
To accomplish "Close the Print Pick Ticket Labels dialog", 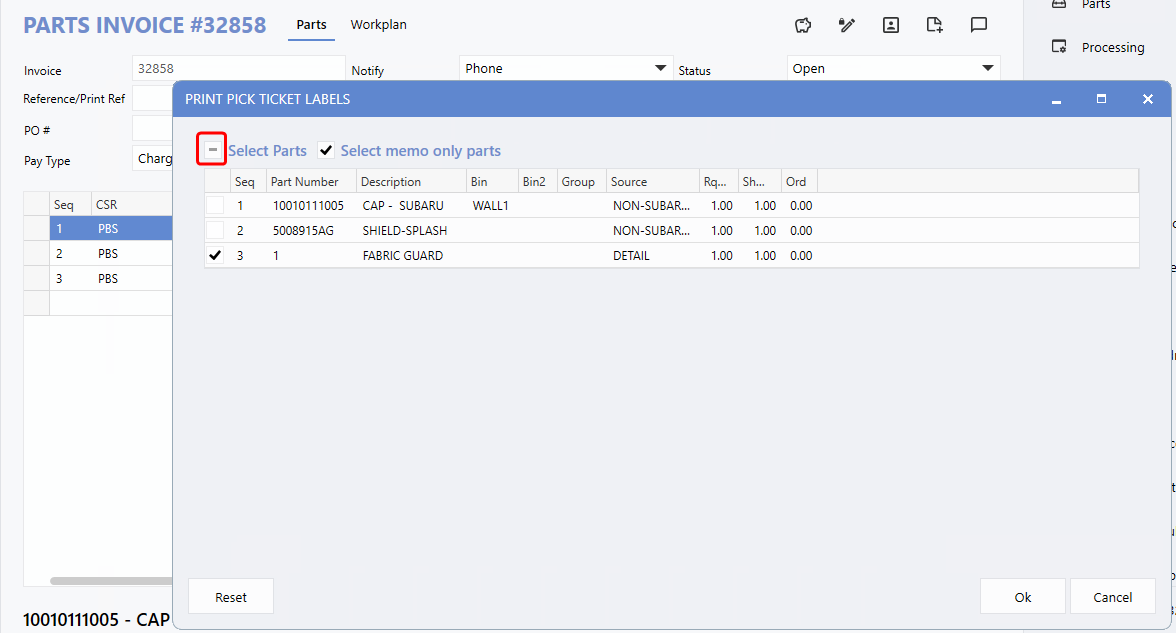I will [x=1148, y=99].
